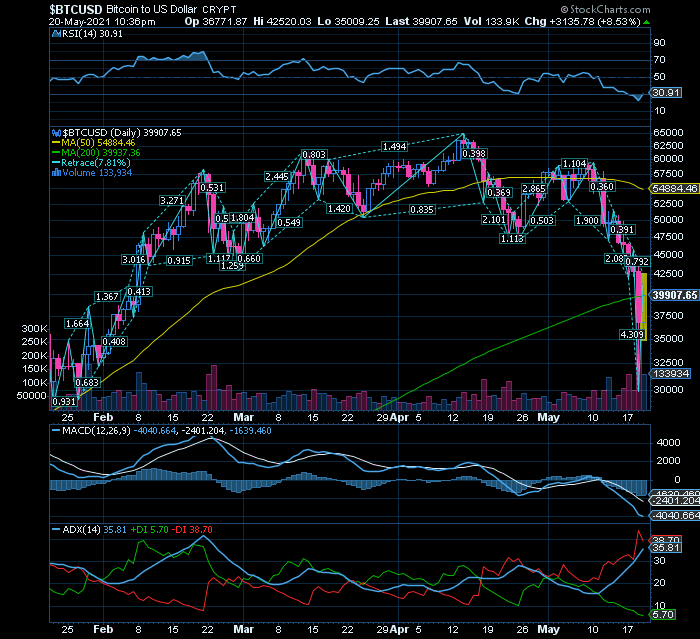
Task: Click the 'MA(200) 39937.36' legend entry
Action: tap(101, 153)
